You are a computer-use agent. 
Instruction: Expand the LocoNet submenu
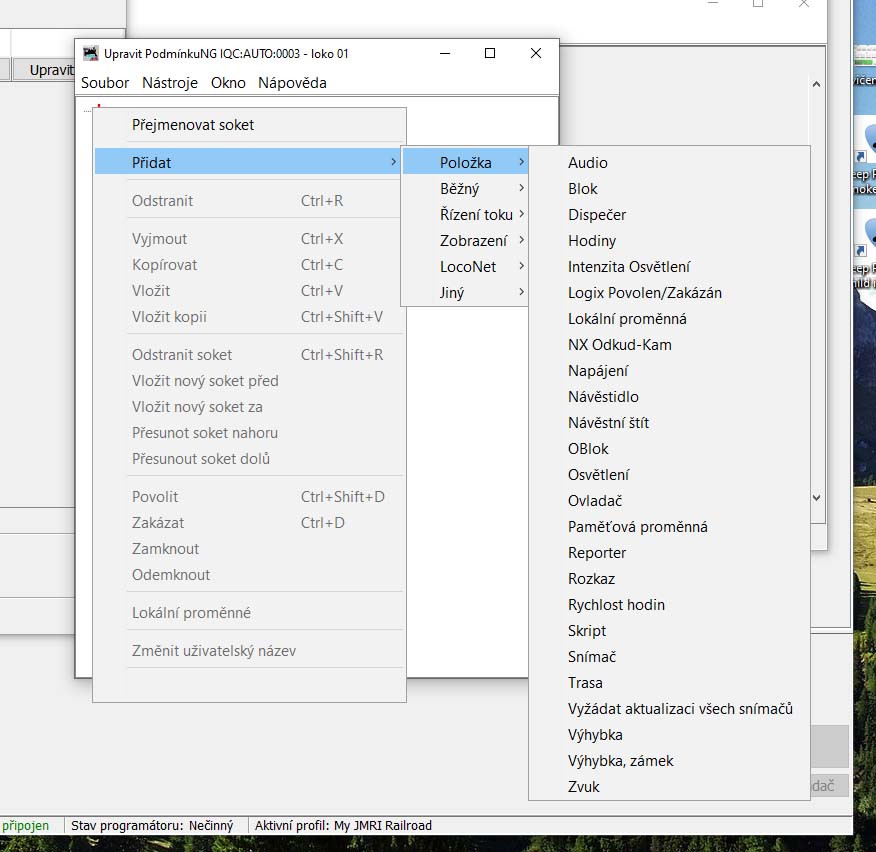(x=468, y=267)
